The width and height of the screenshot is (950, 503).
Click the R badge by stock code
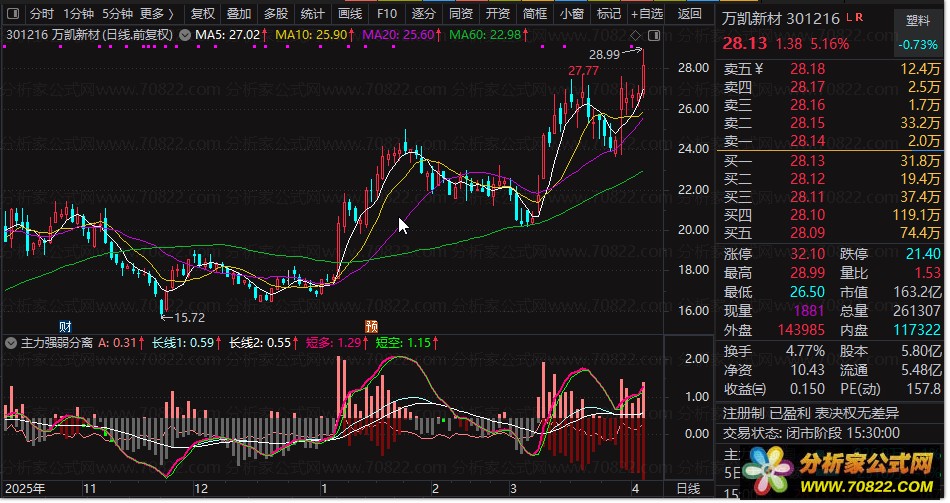point(859,17)
